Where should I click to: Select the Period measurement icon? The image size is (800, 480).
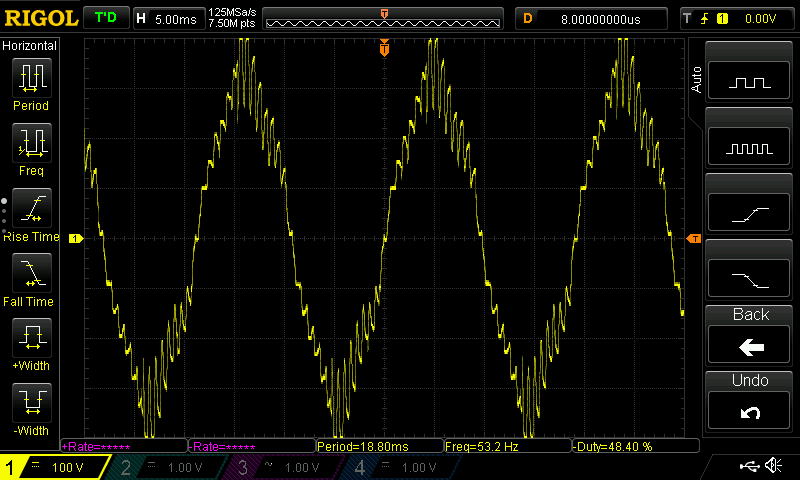pos(32,78)
